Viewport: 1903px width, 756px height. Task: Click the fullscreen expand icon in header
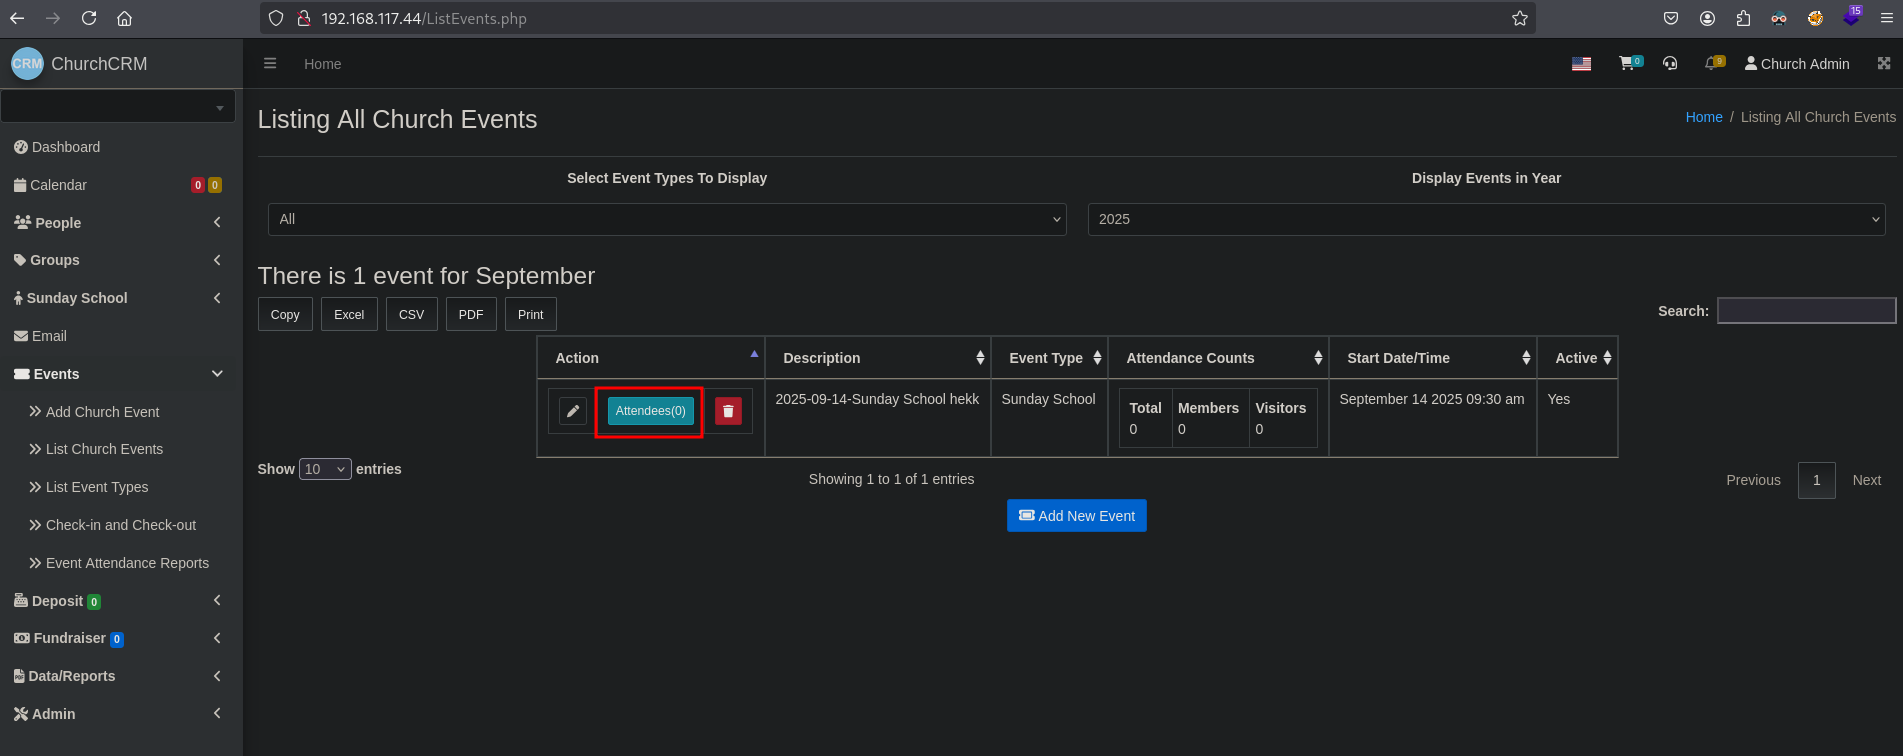click(x=1884, y=64)
